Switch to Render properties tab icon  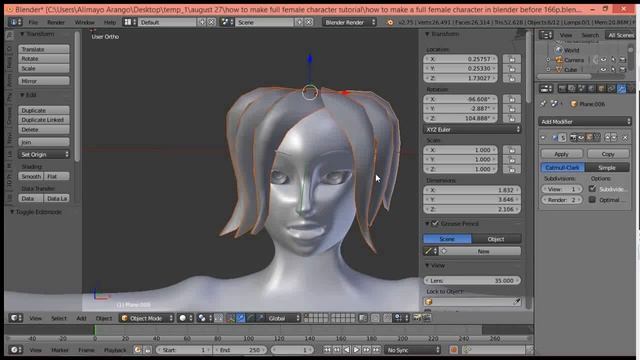pyautogui.click(x=562, y=89)
